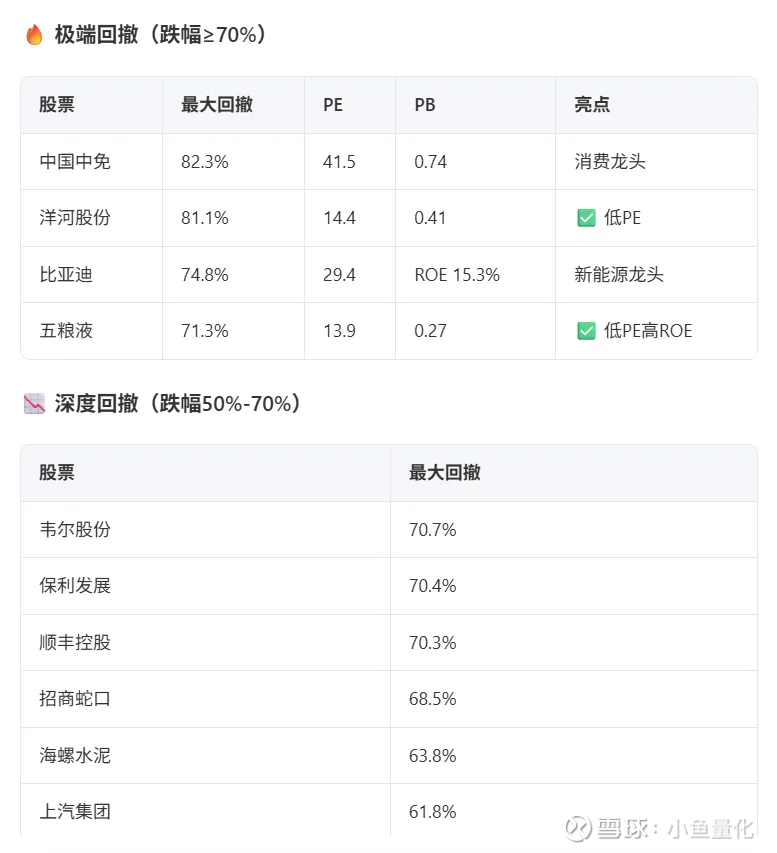Click the fire icon beside 极端回撤 heading
The image size is (777, 853).
(34, 35)
